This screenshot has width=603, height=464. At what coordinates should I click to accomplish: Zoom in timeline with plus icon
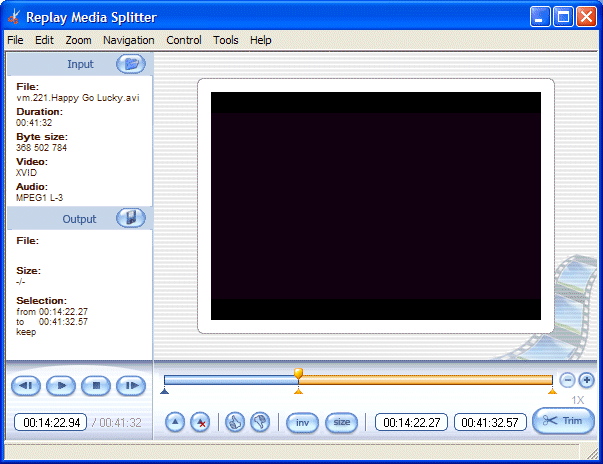[x=586, y=380]
